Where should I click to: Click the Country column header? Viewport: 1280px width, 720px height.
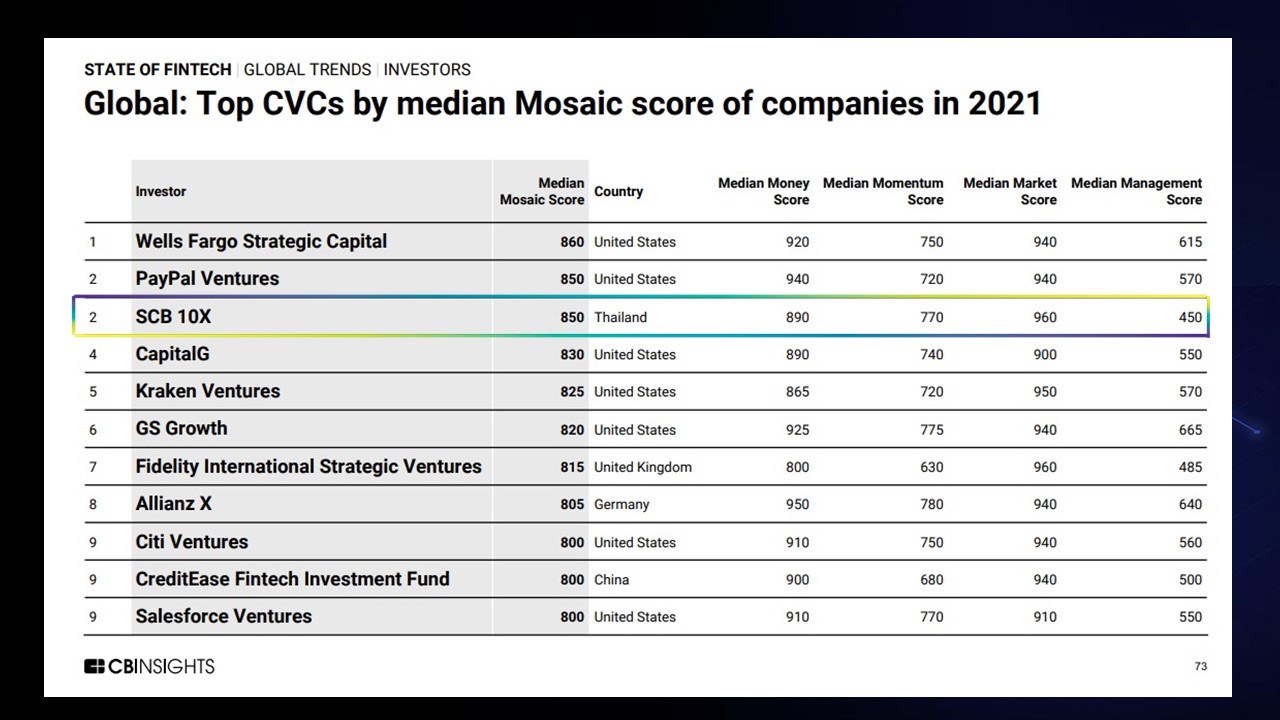[618, 191]
